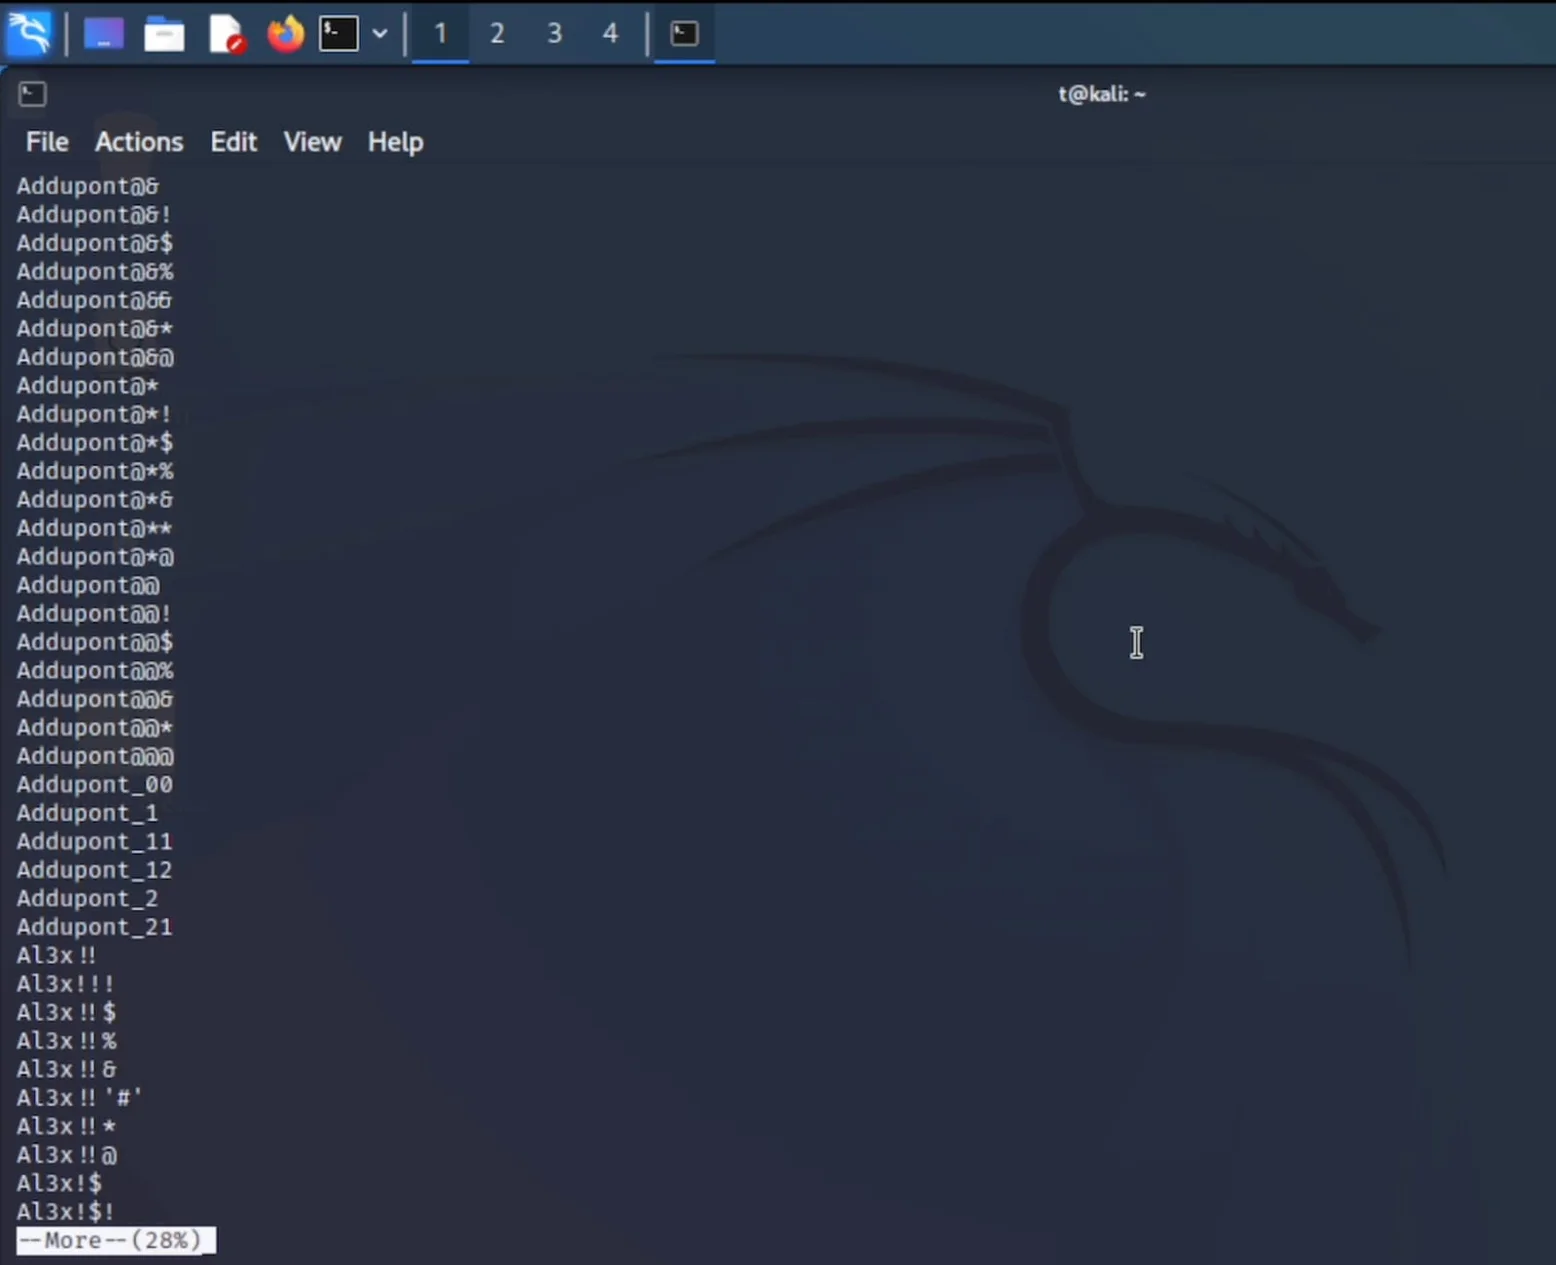Viewport: 1556px width, 1265px height.
Task: Open the View menu
Action: (312, 142)
